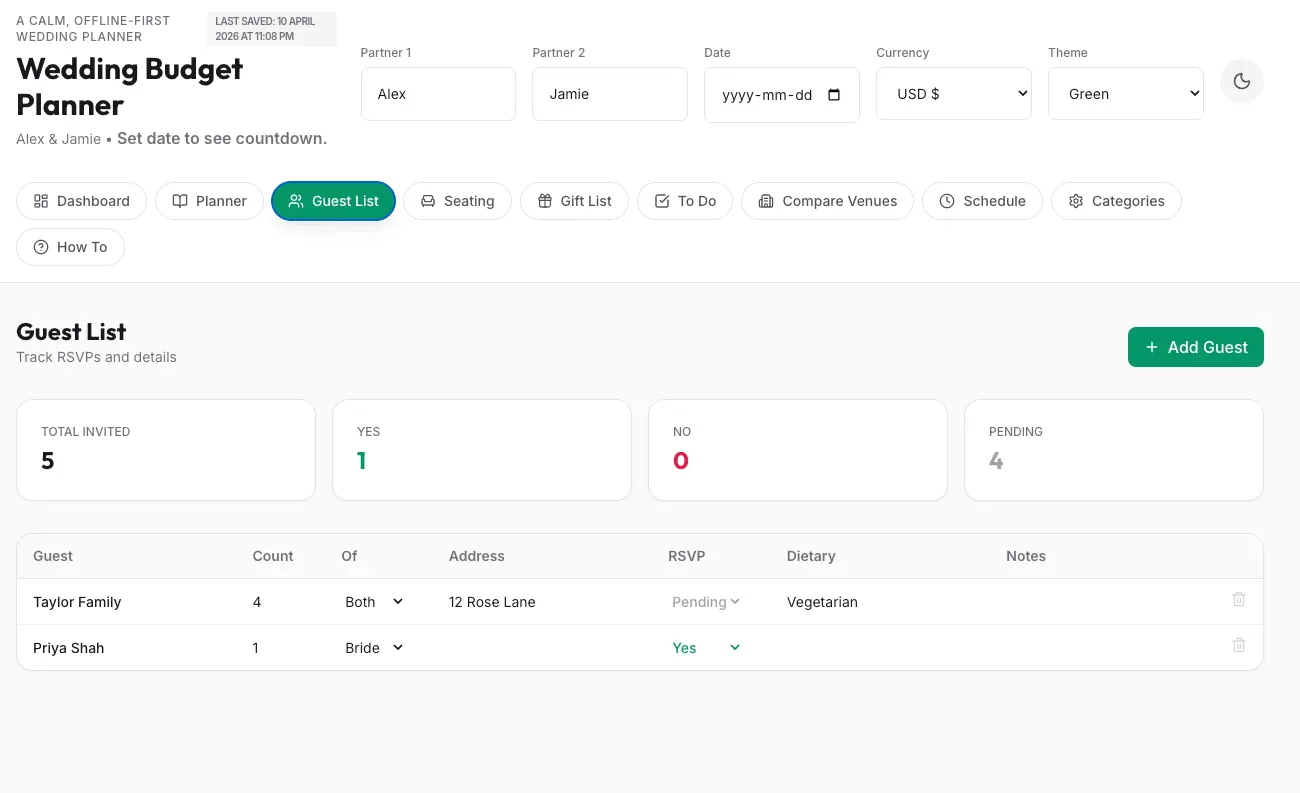The width and height of the screenshot is (1300, 793).
Task: Expand the Currency dropdown
Action: click(x=953, y=94)
